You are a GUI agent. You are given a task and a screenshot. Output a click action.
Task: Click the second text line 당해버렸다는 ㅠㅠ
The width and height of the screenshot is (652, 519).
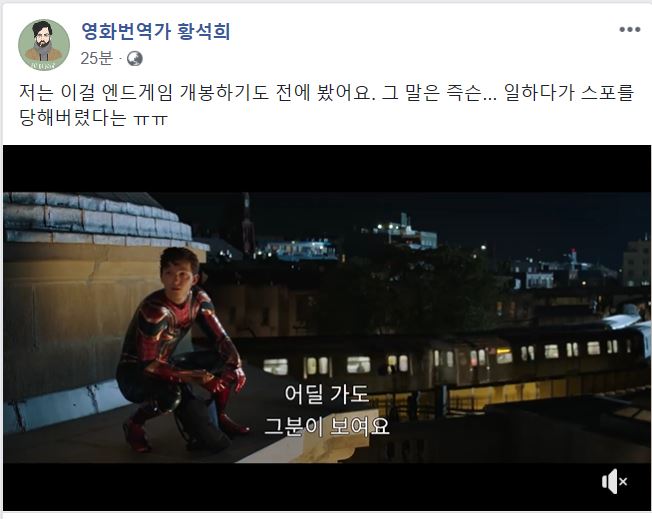coord(93,118)
